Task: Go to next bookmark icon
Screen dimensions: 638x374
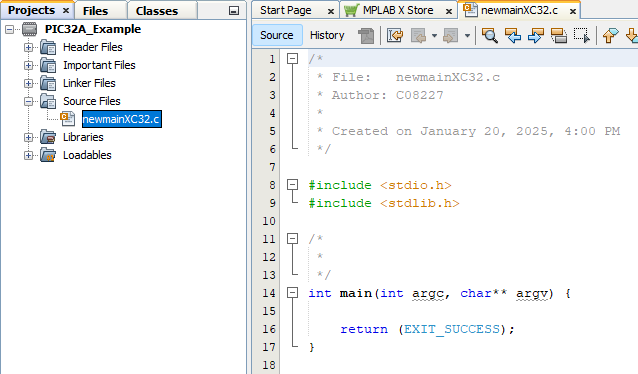Action: 632,36
